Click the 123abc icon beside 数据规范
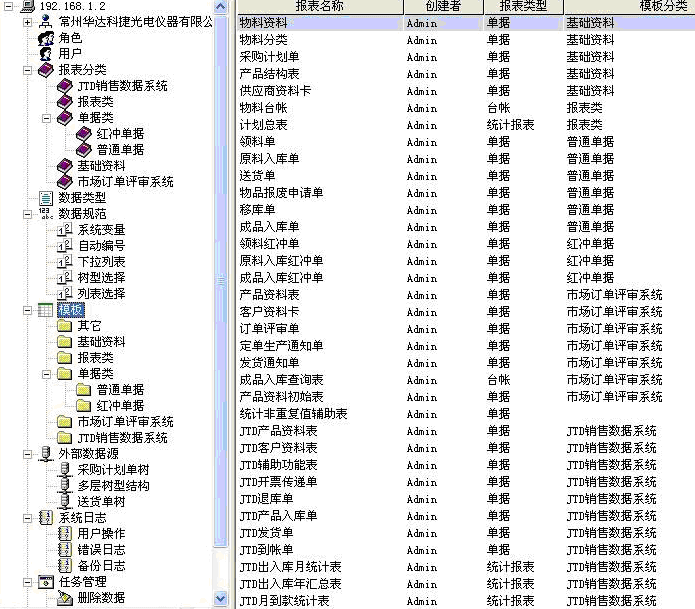The height and width of the screenshot is (609, 695). (x=45, y=214)
